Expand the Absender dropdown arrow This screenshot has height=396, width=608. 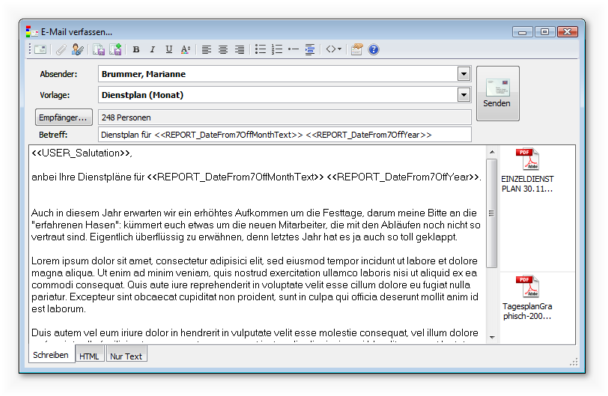pos(463,74)
